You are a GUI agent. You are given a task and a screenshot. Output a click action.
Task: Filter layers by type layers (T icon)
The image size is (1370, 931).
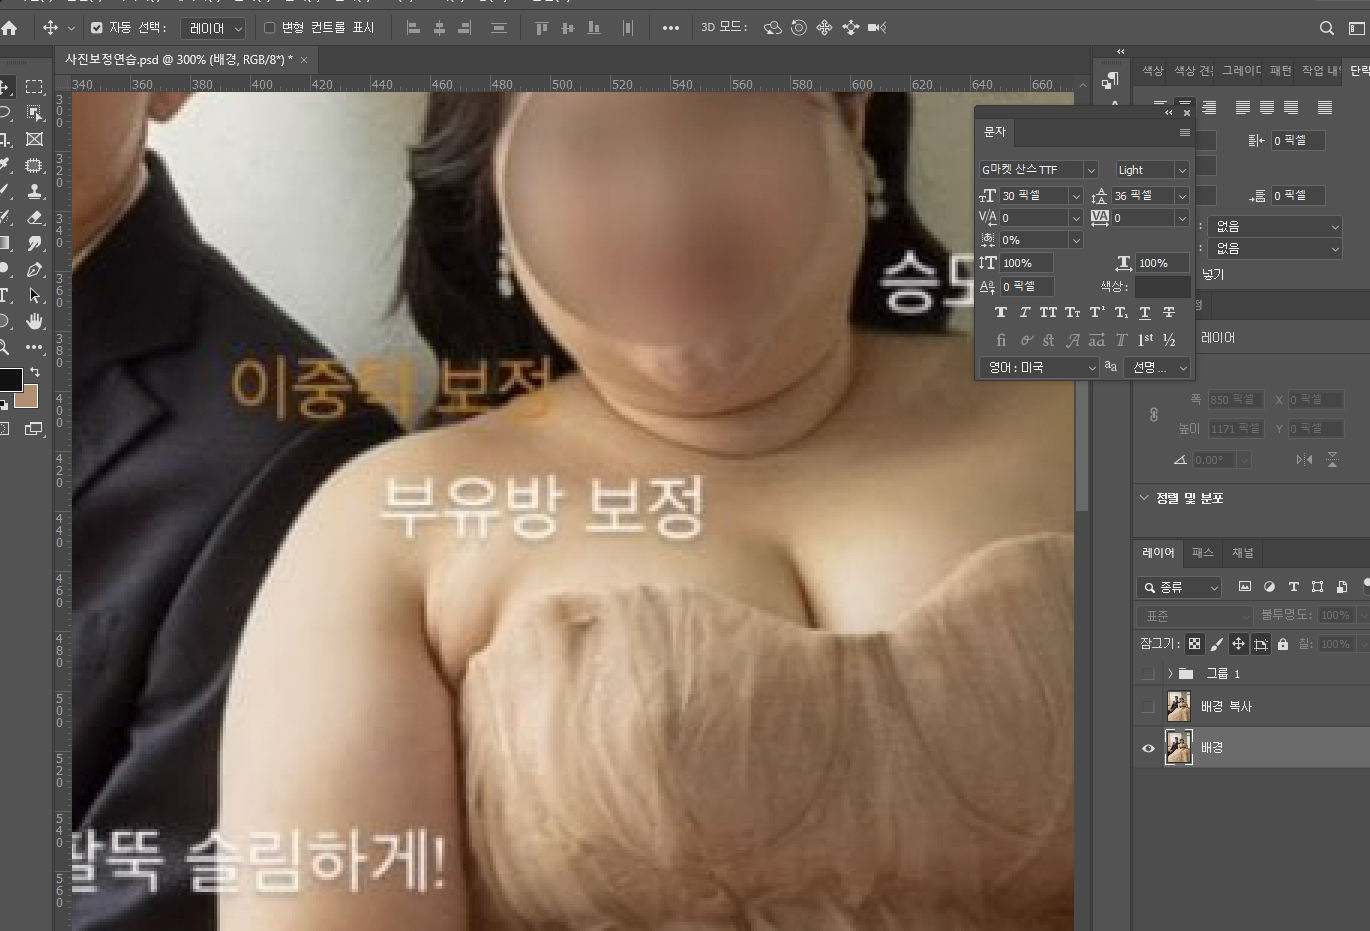pos(1293,587)
